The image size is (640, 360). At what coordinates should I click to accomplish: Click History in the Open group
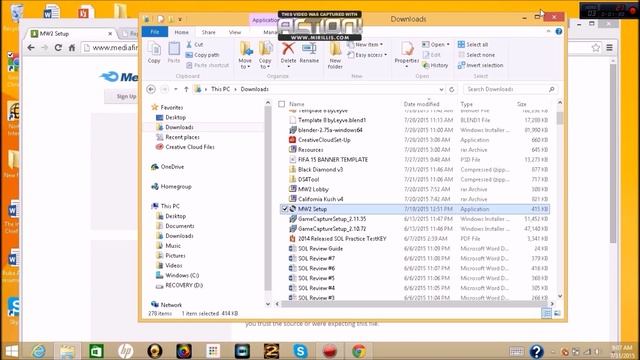coord(435,65)
